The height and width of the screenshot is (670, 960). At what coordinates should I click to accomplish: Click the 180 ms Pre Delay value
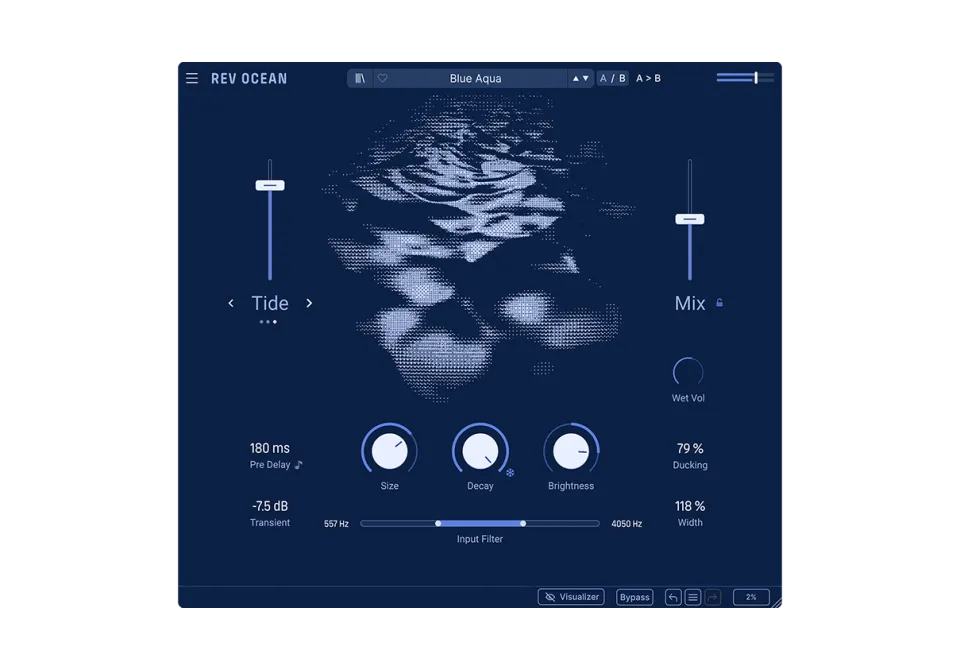click(270, 448)
